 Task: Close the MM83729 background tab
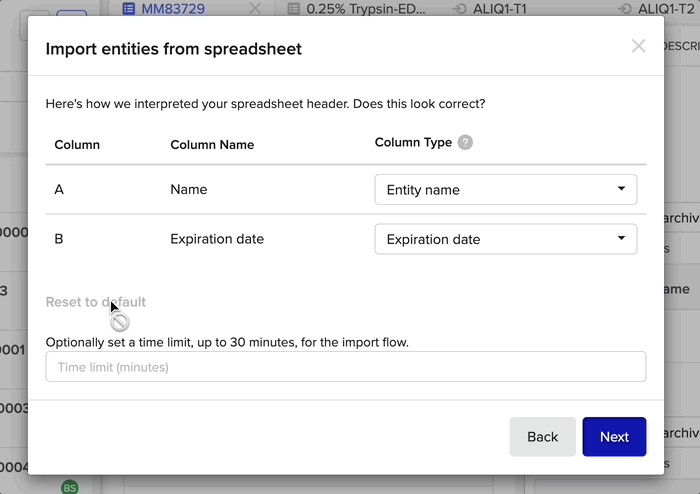click(x=255, y=8)
